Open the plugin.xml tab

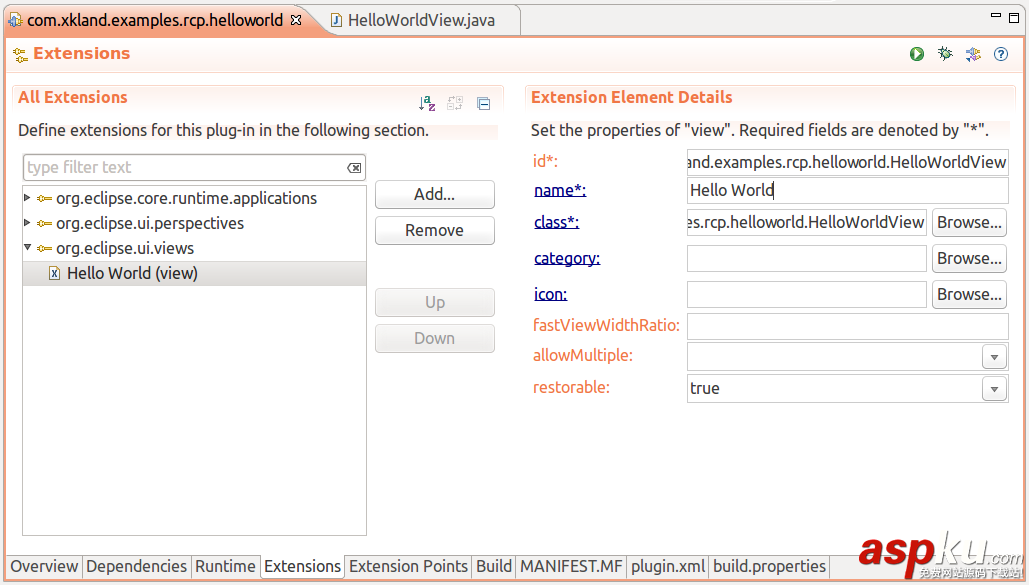coord(666,566)
